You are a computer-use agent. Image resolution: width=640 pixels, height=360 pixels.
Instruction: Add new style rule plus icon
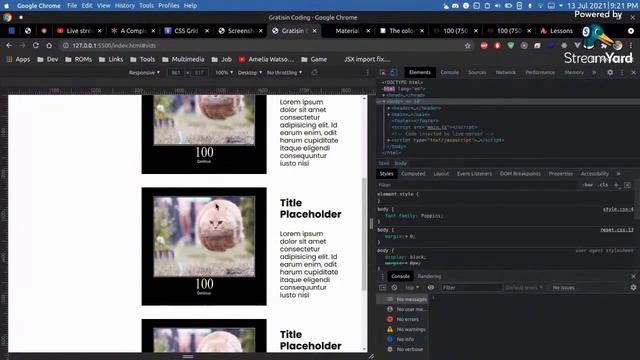point(616,185)
